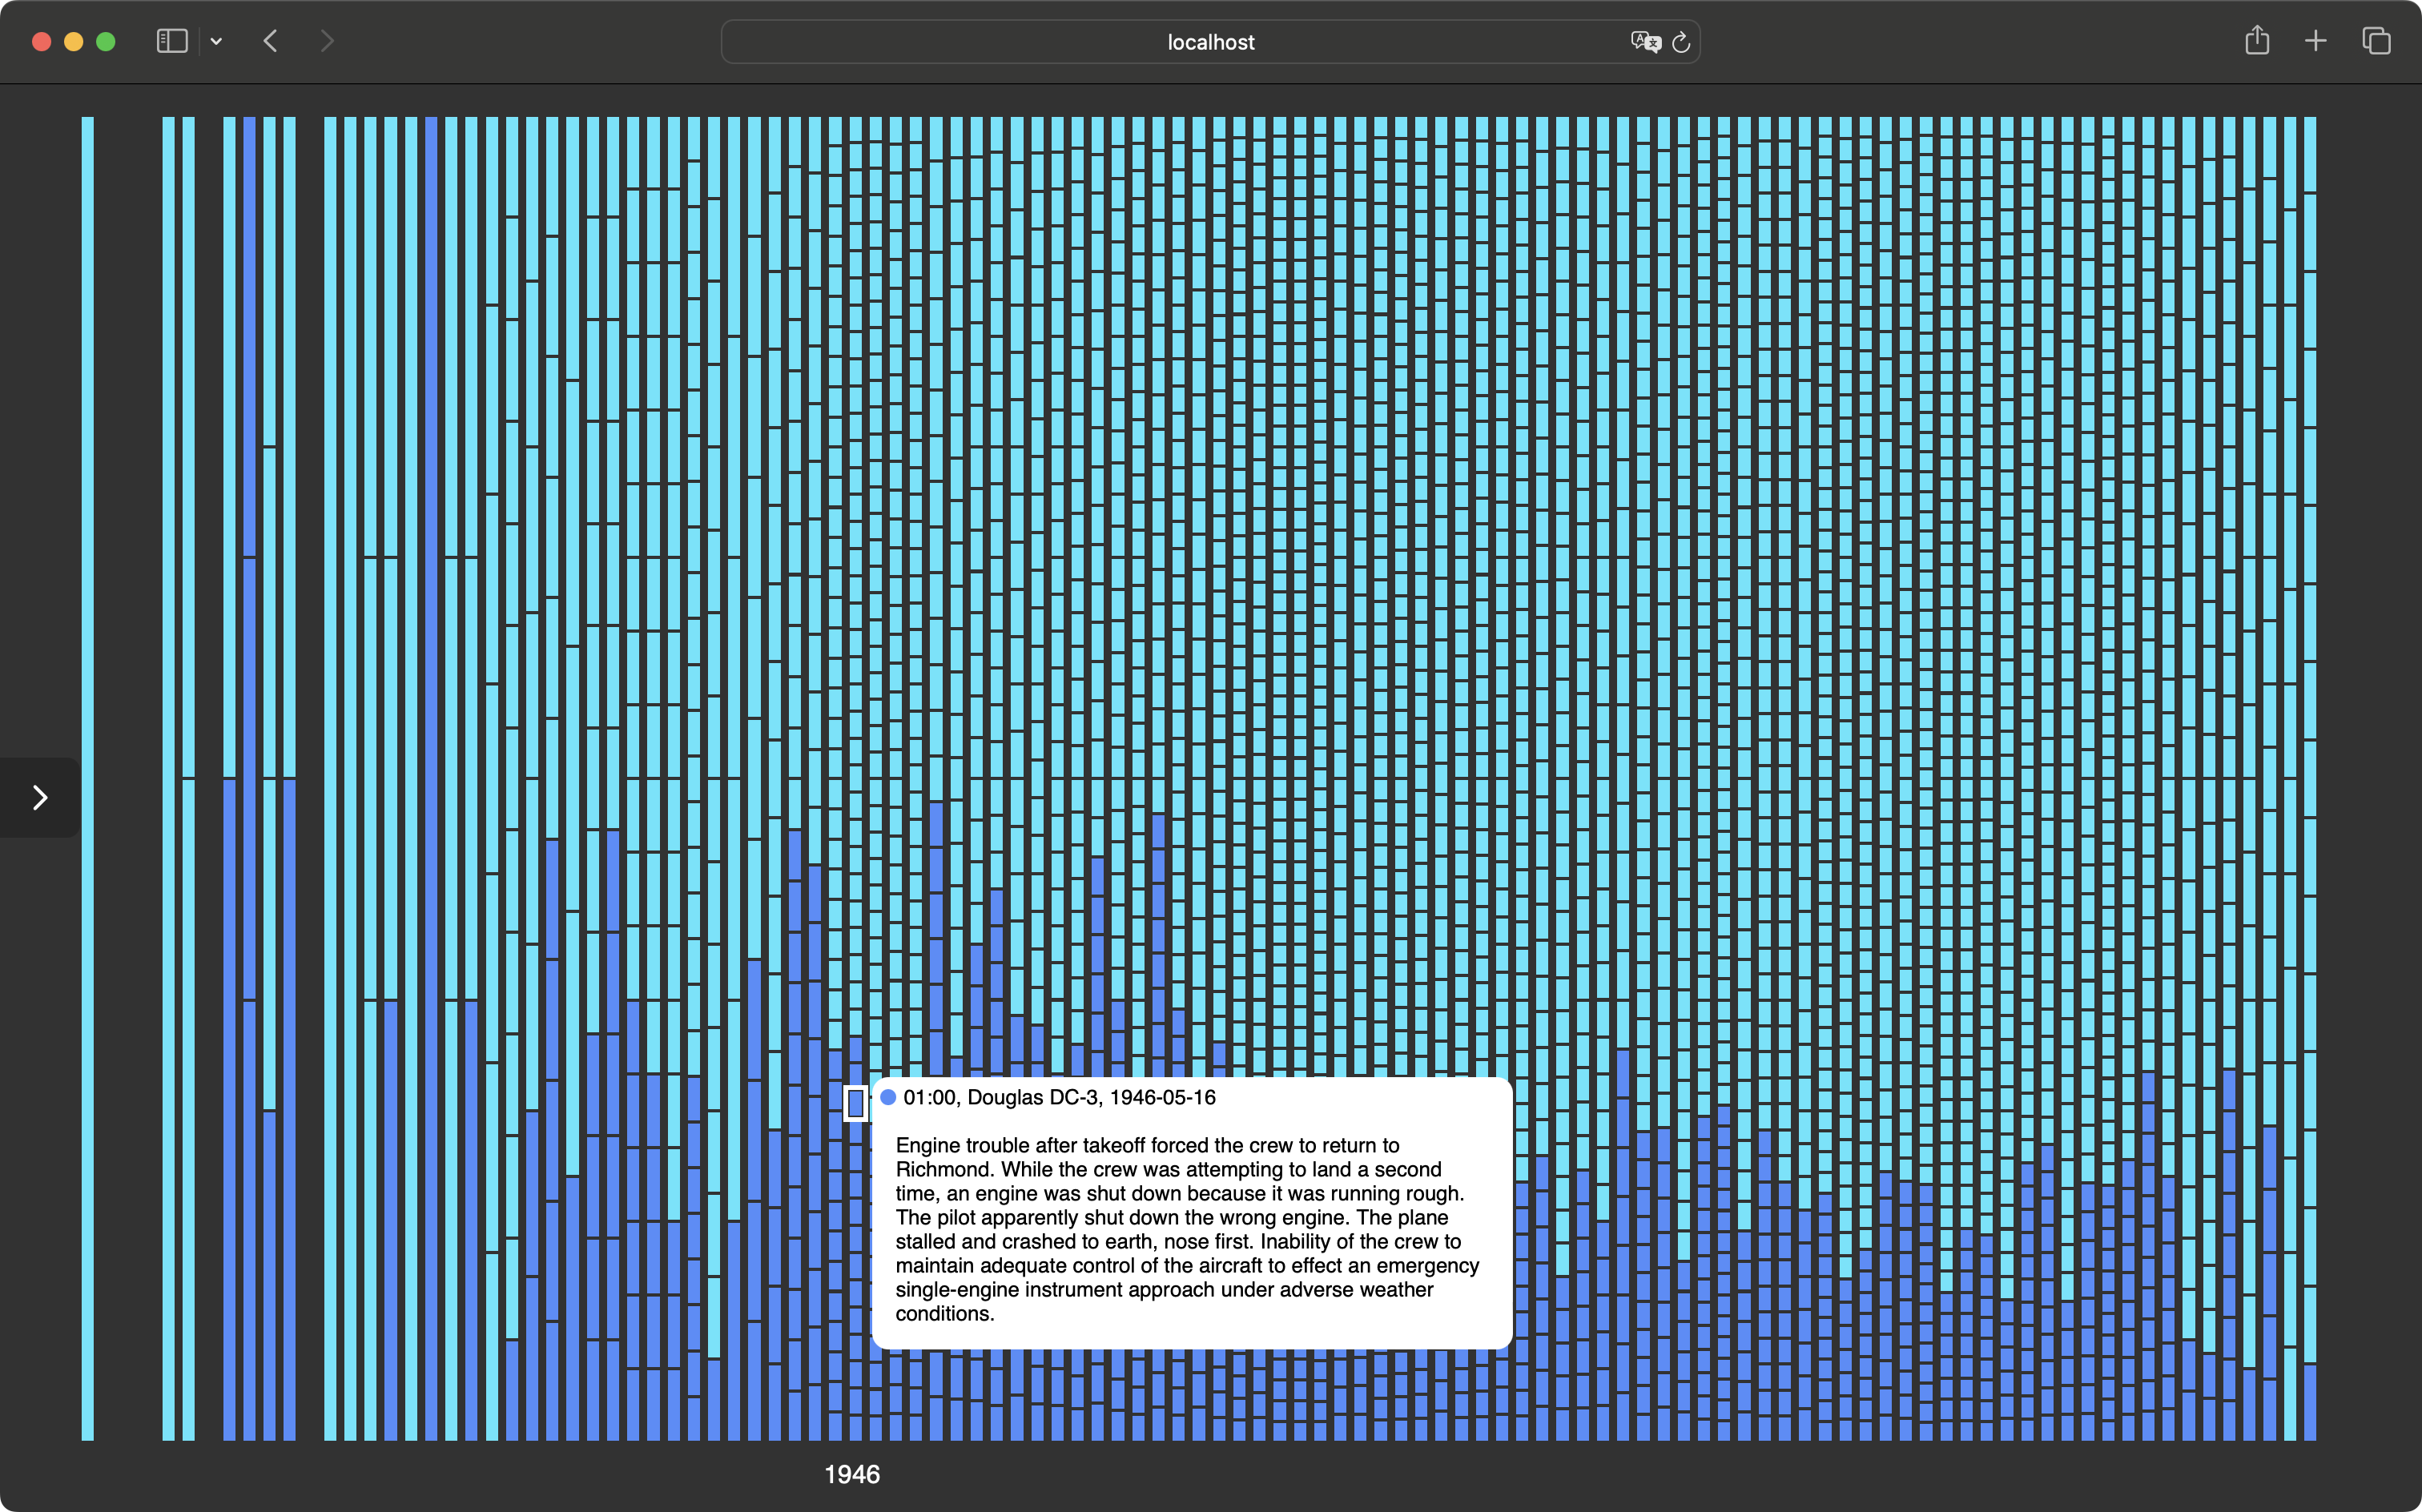Expand the left side panel chevron

[x=40, y=797]
